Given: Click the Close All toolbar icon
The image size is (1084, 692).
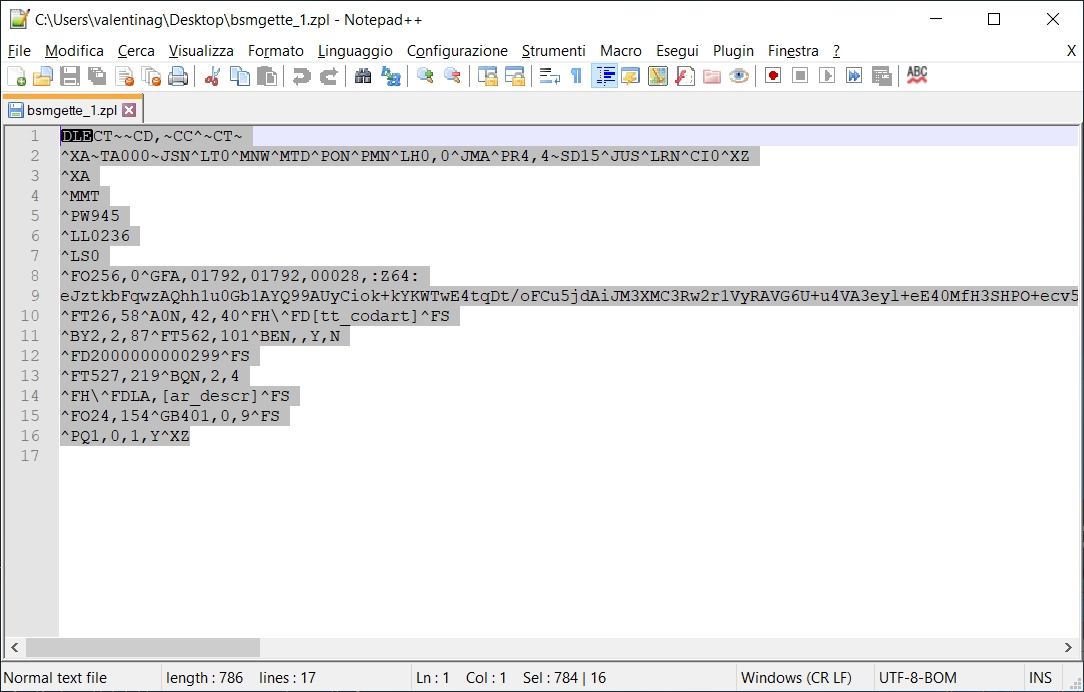Looking at the screenshot, I should pyautogui.click(x=151, y=76).
